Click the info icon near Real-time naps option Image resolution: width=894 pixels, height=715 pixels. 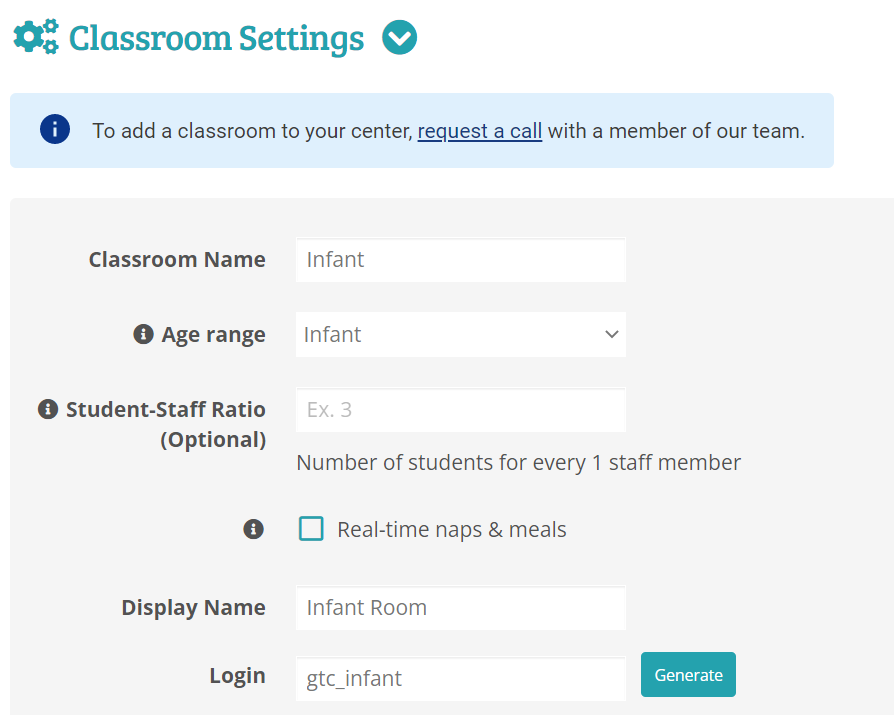253,529
